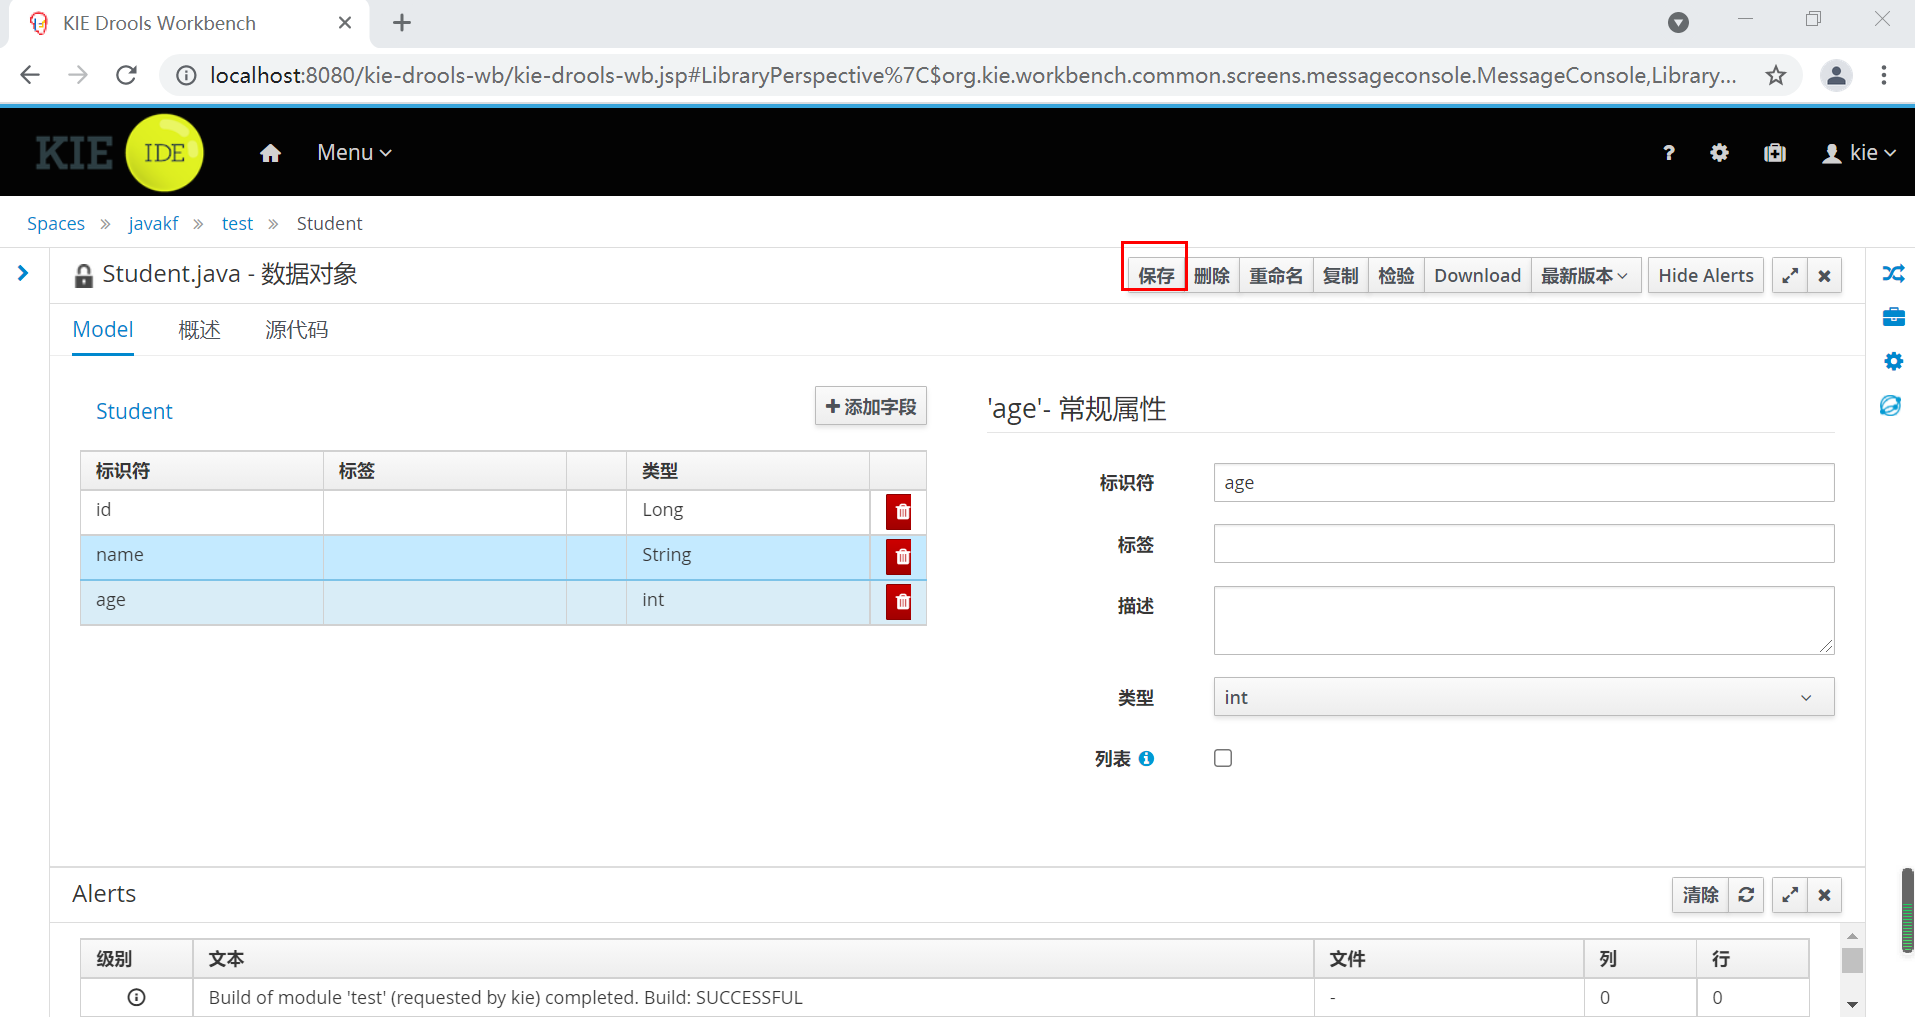The width and height of the screenshot is (1915, 1017).
Task: Switch to the 源代码 tab
Action: tap(296, 330)
